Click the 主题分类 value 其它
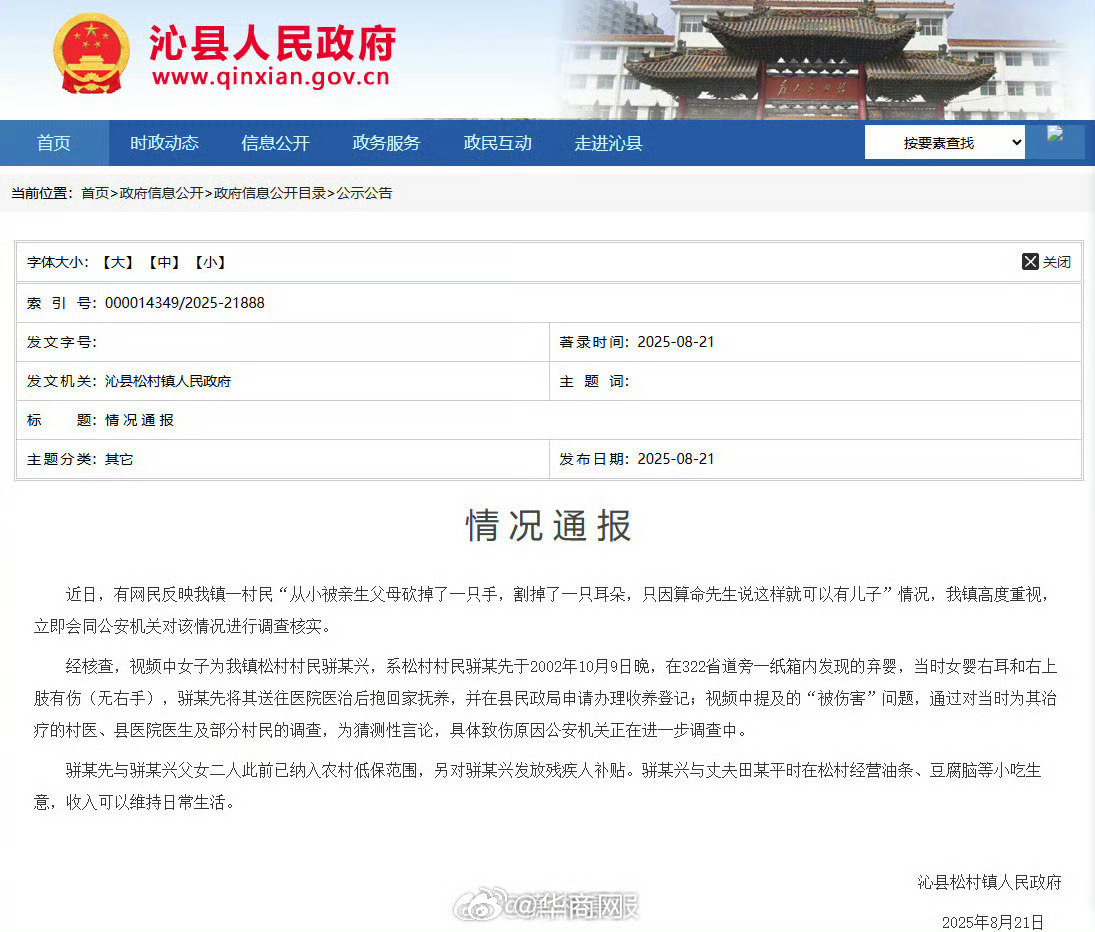1095x932 pixels. pyautogui.click(x=119, y=459)
